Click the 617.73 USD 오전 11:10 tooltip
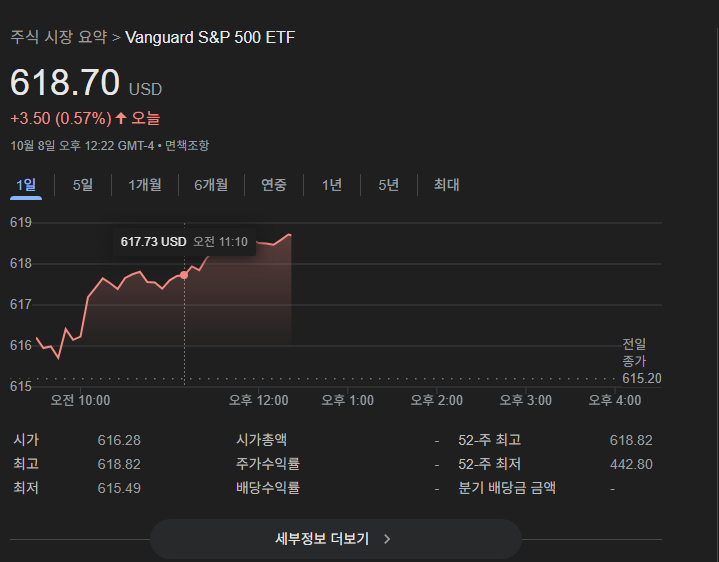 (x=184, y=242)
